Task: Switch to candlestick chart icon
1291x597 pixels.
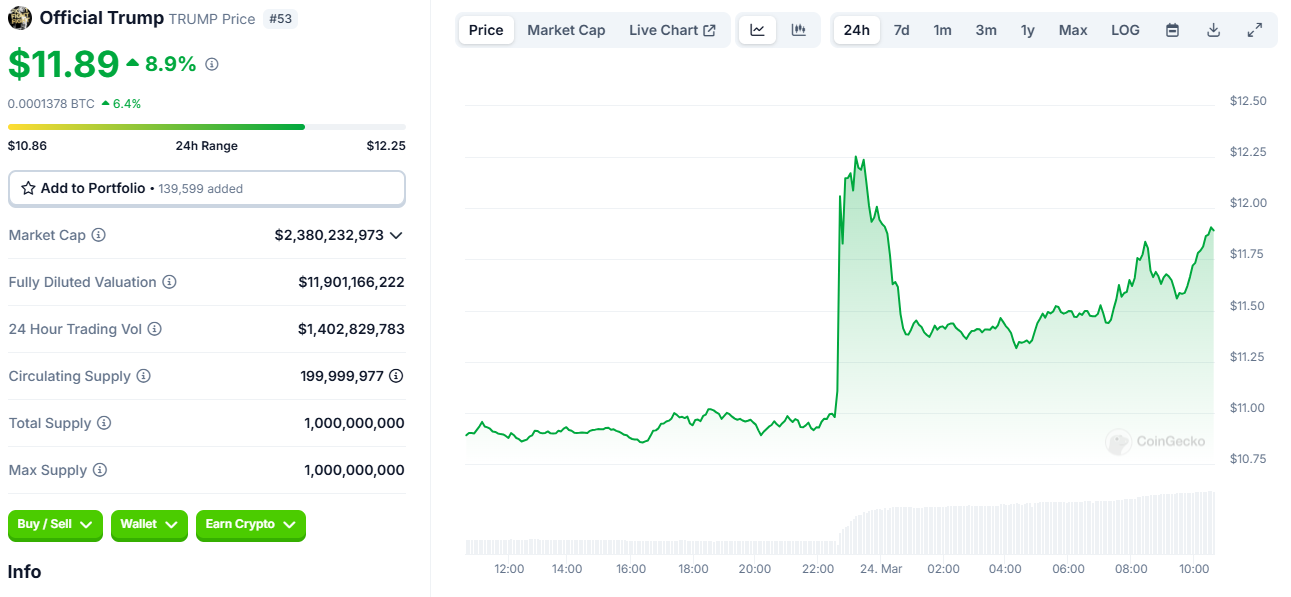Action: click(x=798, y=30)
